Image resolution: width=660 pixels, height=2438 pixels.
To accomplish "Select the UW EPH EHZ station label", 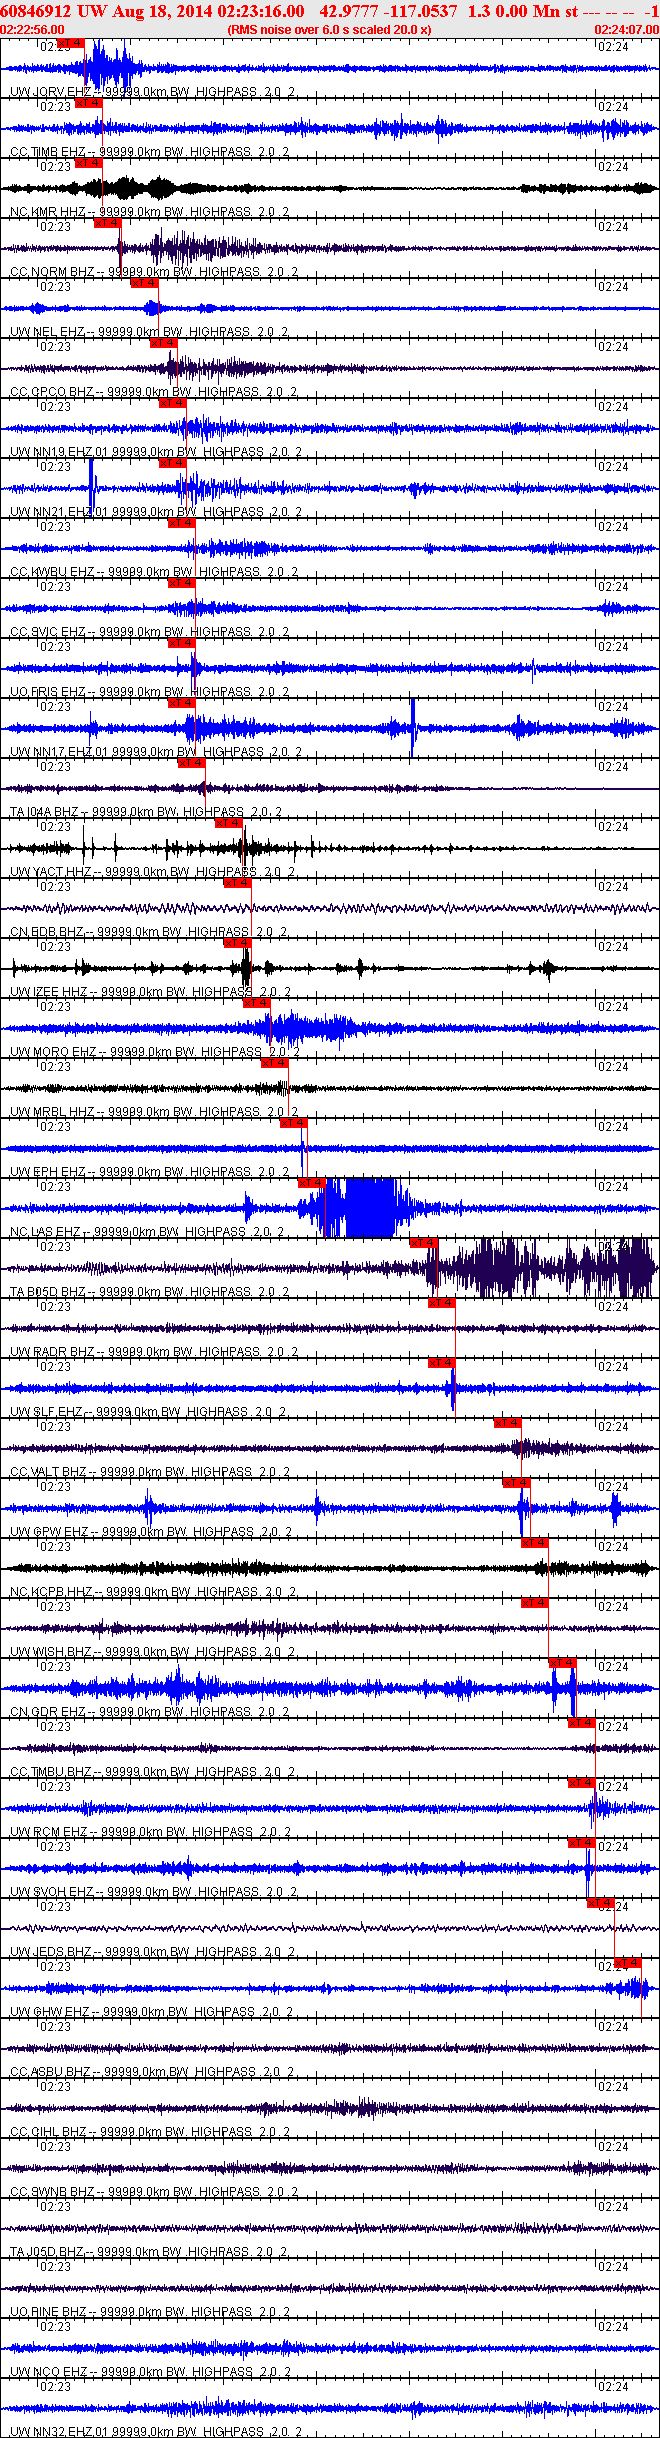I will pos(48,1172).
